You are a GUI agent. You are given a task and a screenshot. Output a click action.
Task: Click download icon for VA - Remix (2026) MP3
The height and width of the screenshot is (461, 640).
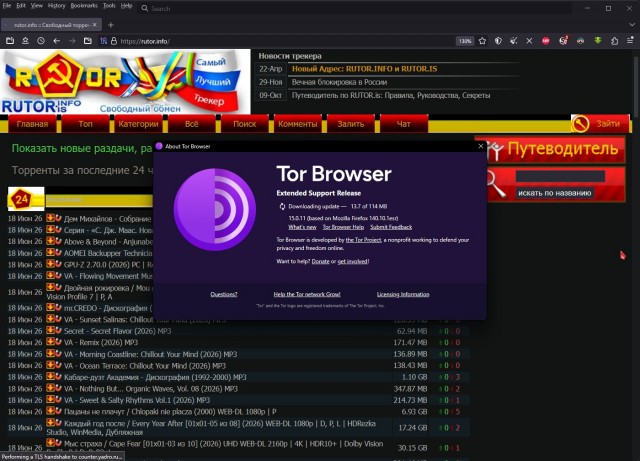click(x=50, y=341)
